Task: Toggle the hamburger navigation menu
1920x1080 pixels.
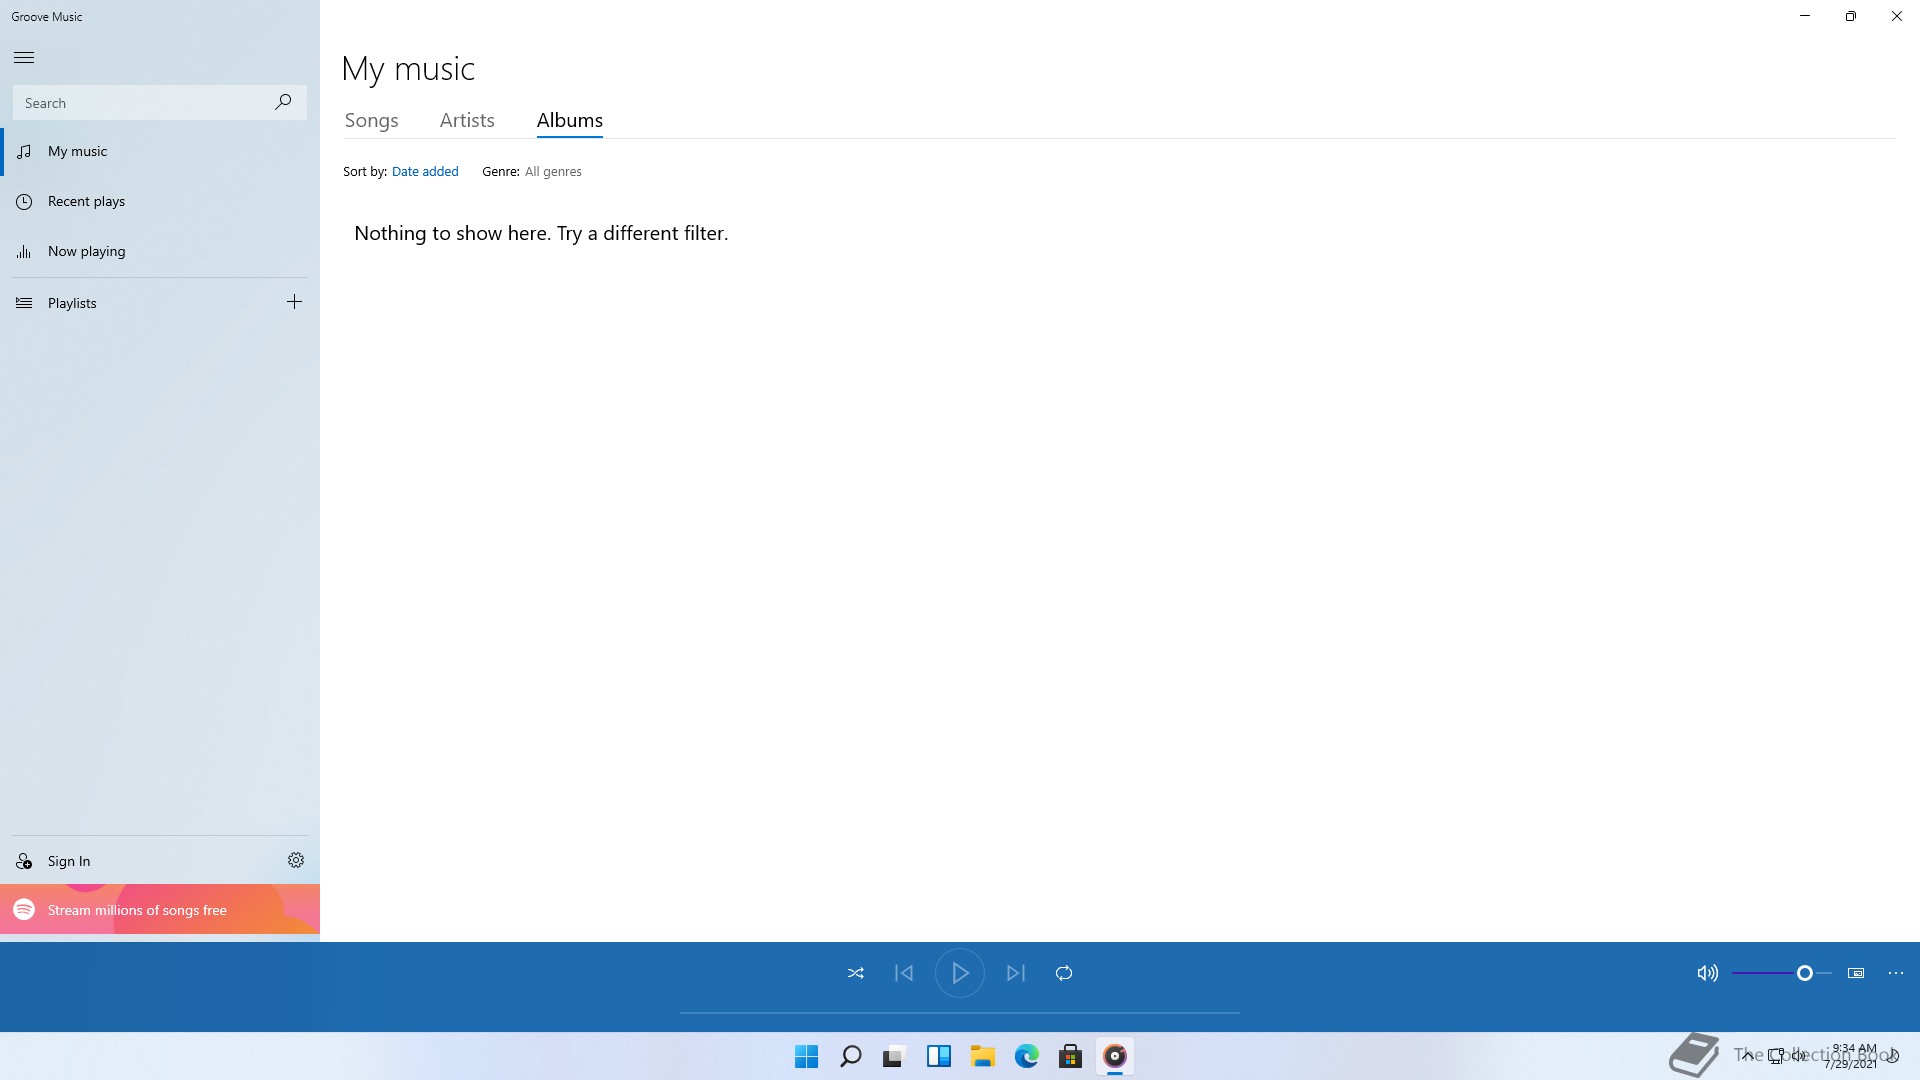Action: [24, 57]
